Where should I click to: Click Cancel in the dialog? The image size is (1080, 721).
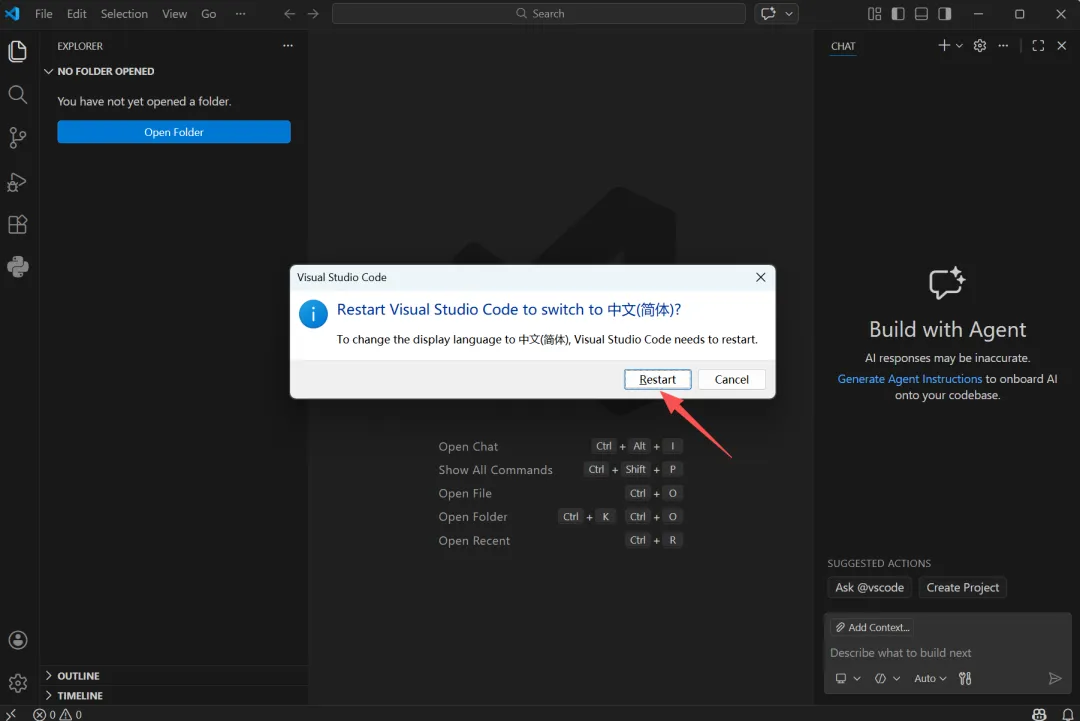coord(731,379)
